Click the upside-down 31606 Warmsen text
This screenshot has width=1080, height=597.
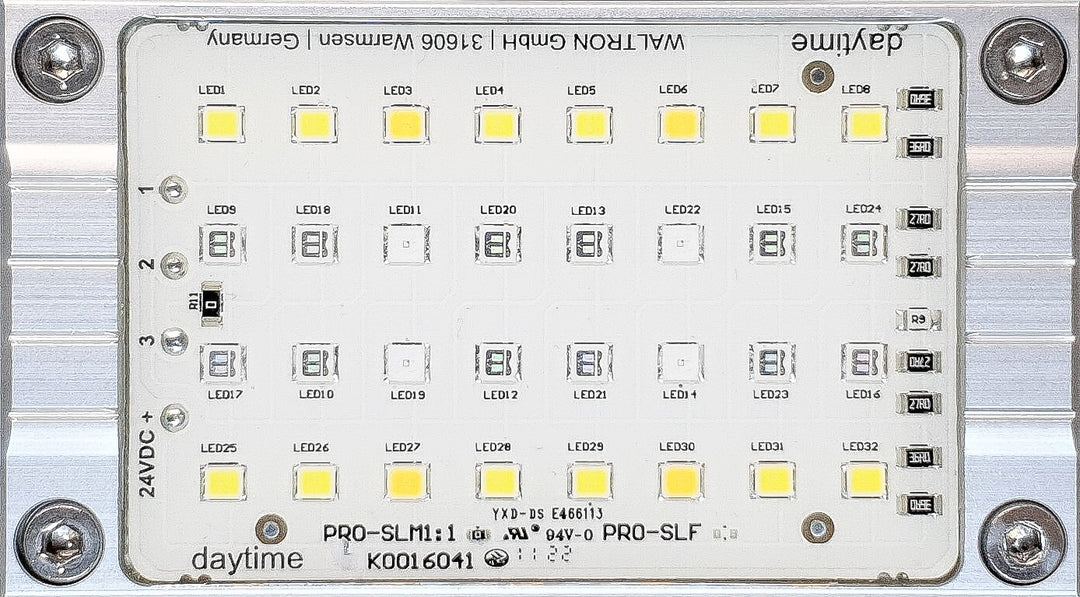tap(400, 41)
